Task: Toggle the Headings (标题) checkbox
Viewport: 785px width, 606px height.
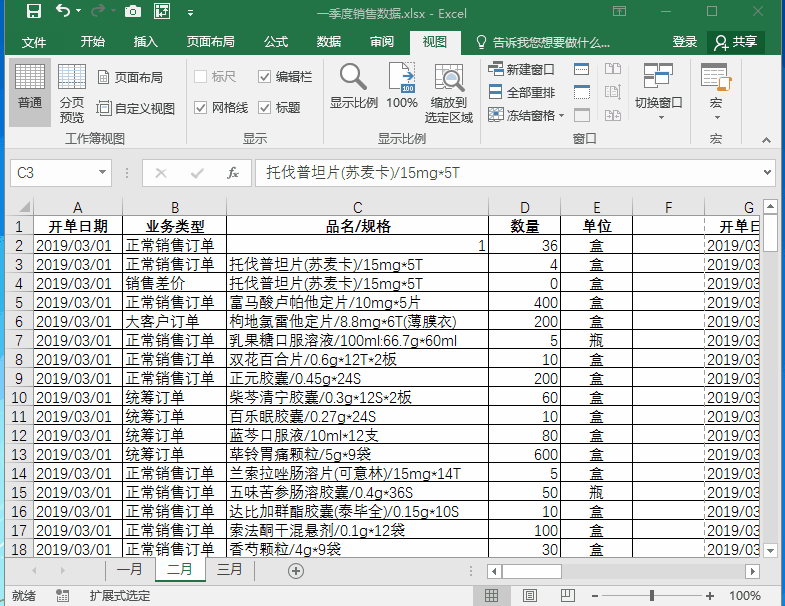Action: 264,108
